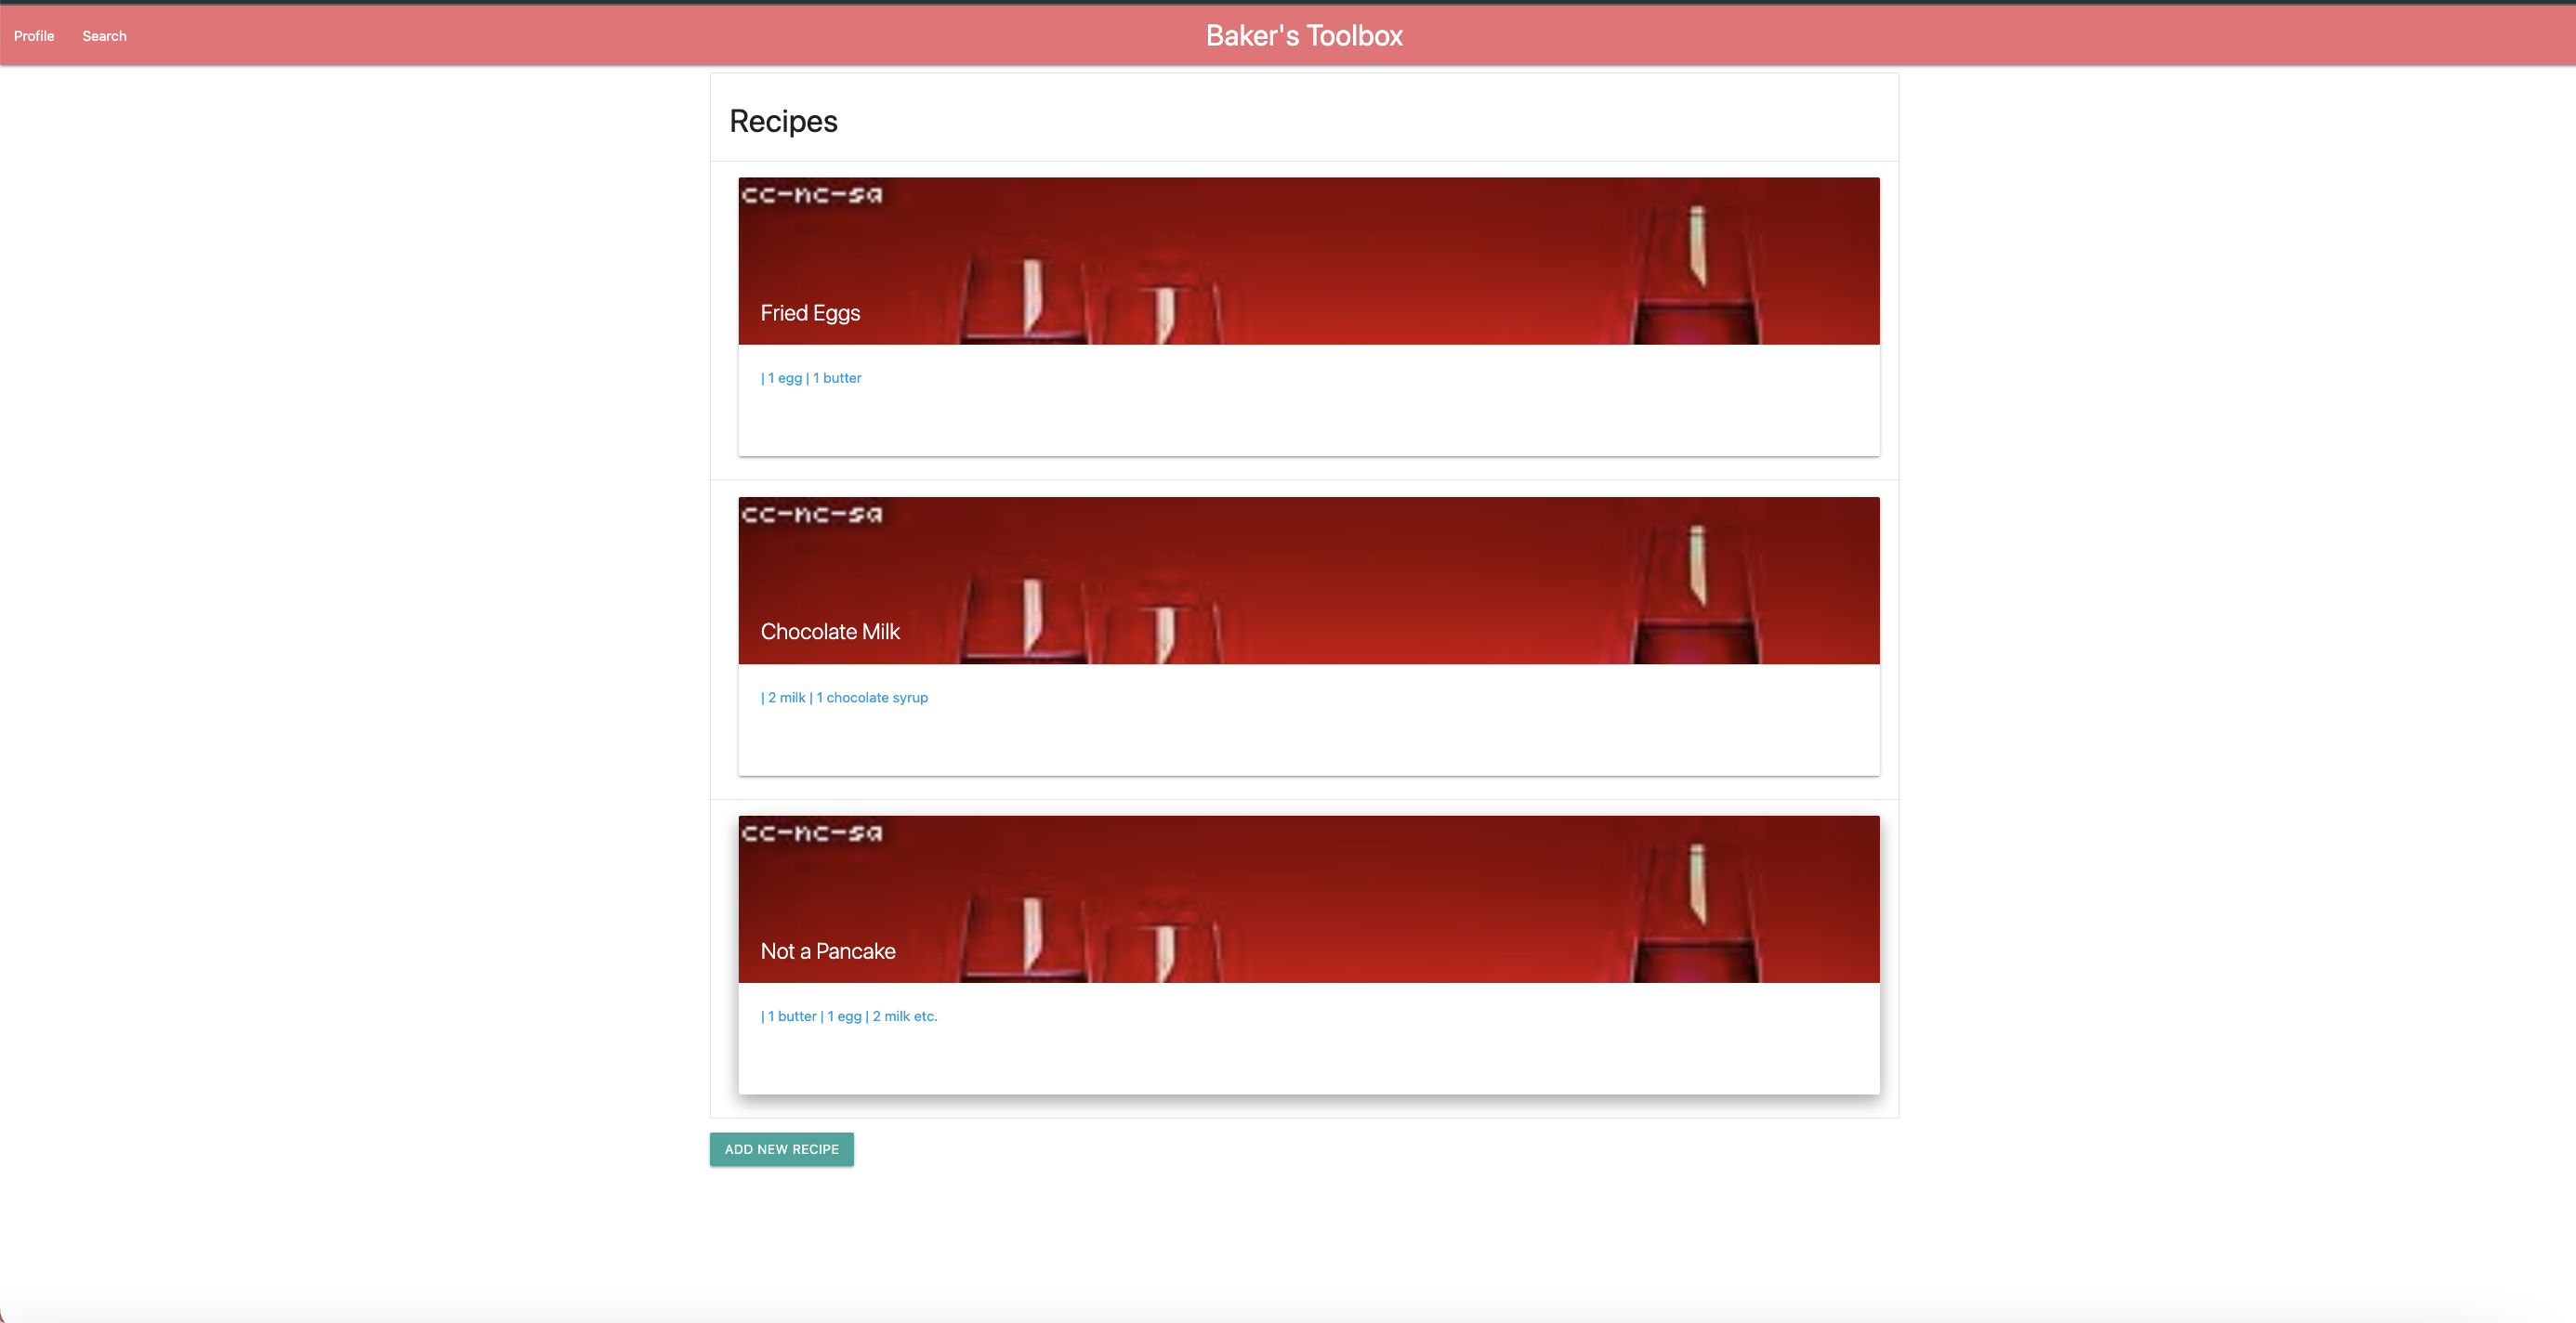Open the Search menu item
Image resolution: width=2576 pixels, height=1323 pixels.
(x=104, y=36)
